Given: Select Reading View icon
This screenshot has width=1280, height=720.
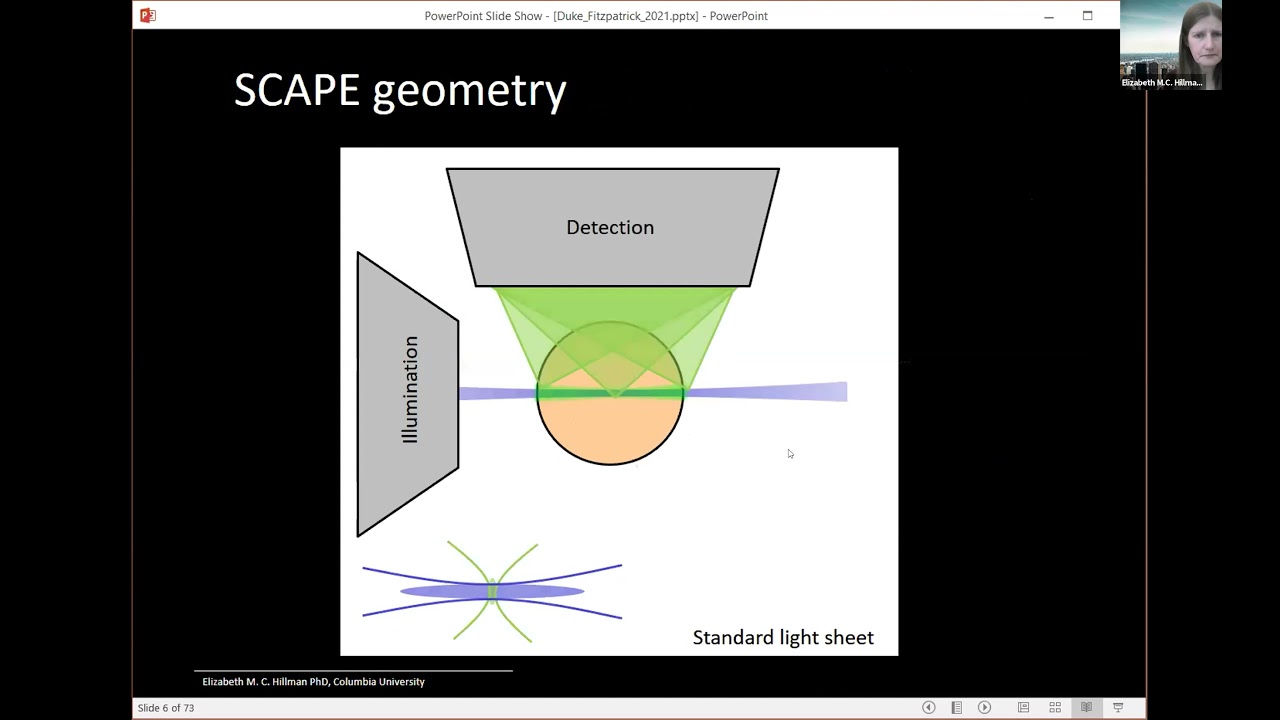Looking at the screenshot, I should (1086, 707).
